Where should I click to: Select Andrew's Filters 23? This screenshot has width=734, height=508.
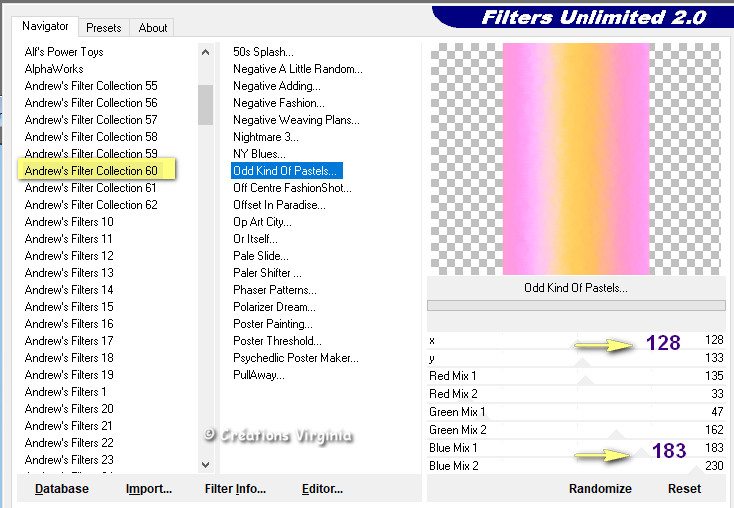[69, 460]
